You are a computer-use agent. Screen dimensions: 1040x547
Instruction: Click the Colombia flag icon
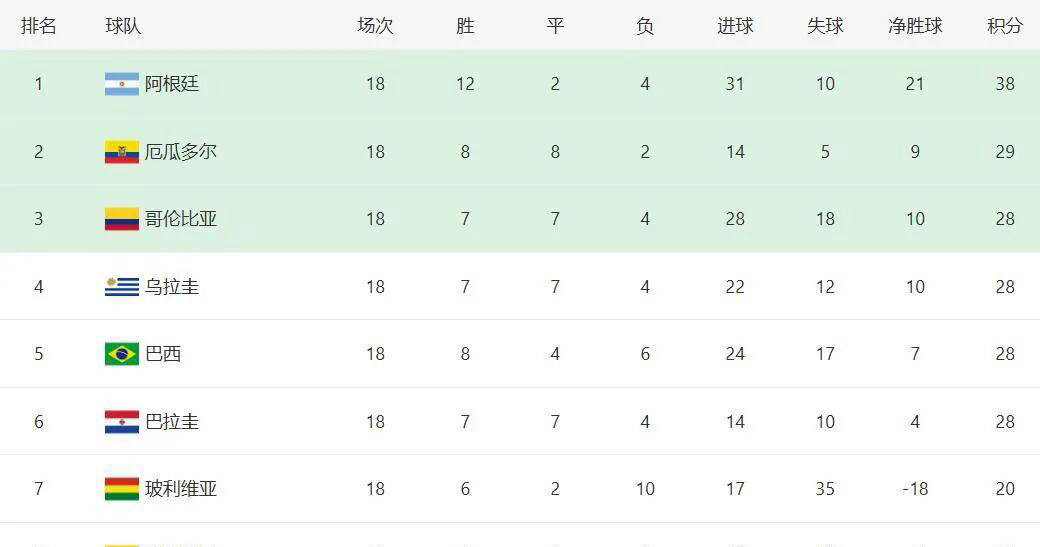pos(121,219)
